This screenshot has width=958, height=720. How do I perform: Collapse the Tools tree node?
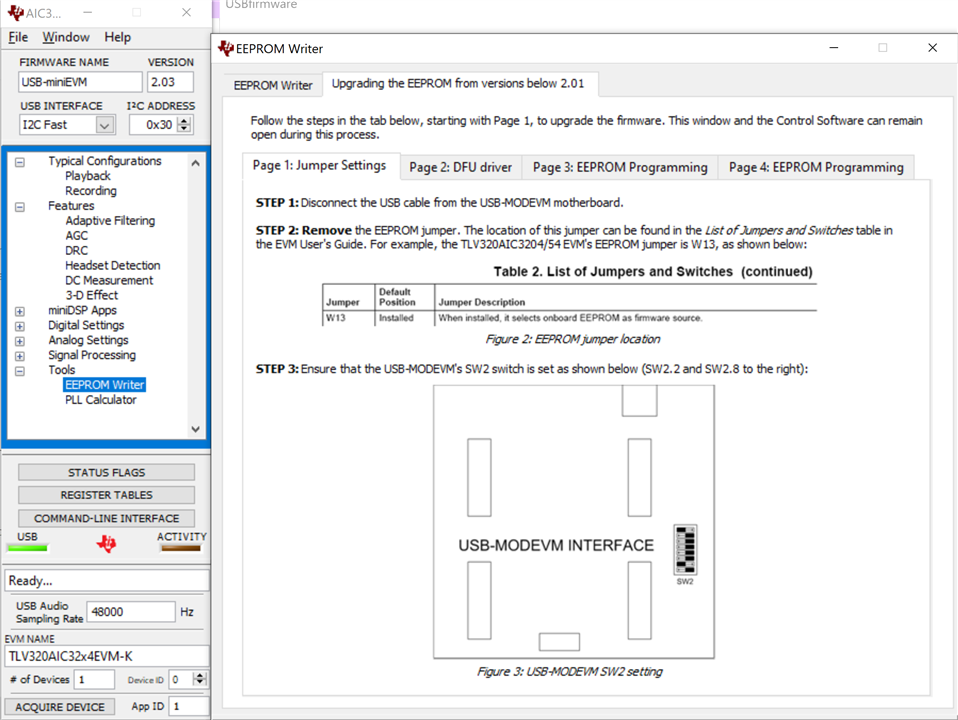[20, 371]
